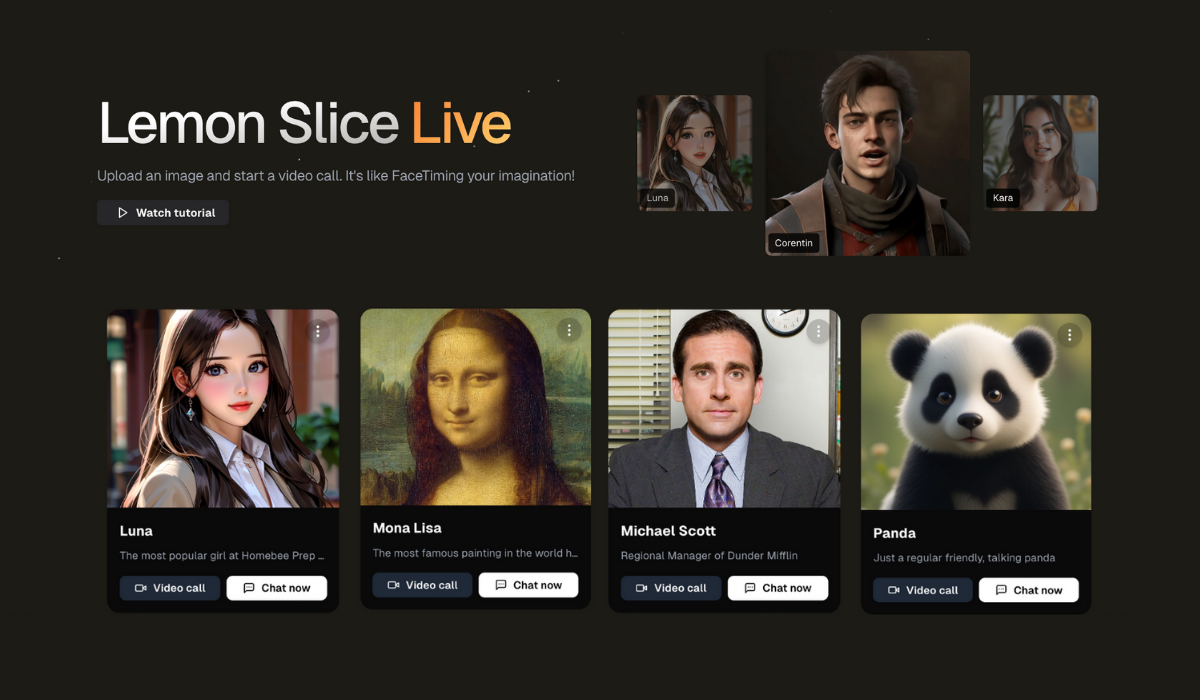Open the Panda character image
Image resolution: width=1200 pixels, height=700 pixels.
pos(976,412)
